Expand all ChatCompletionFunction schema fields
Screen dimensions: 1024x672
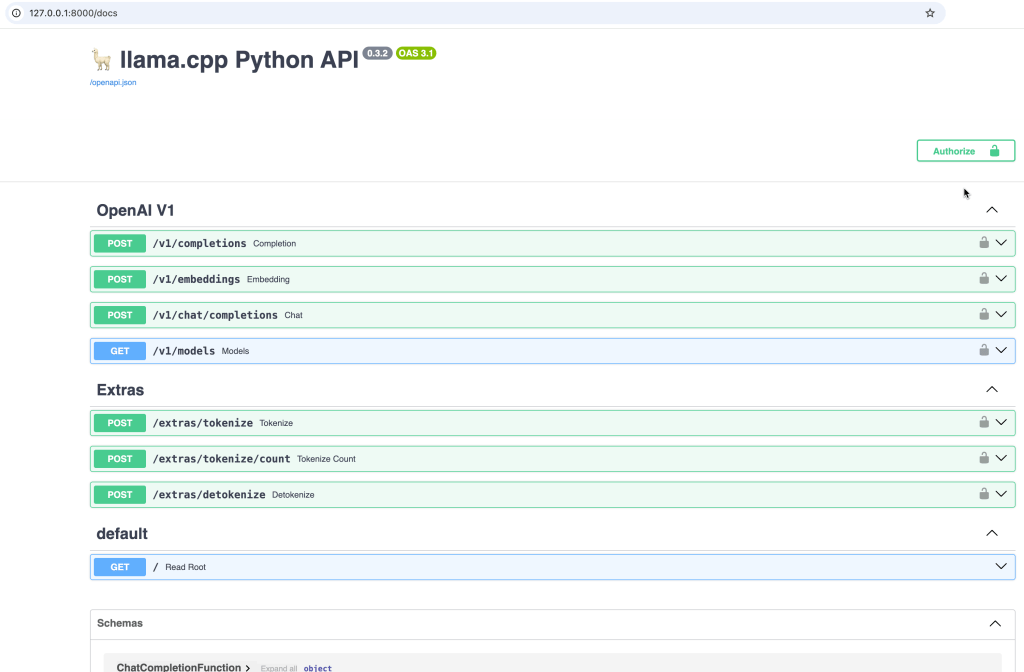point(279,668)
